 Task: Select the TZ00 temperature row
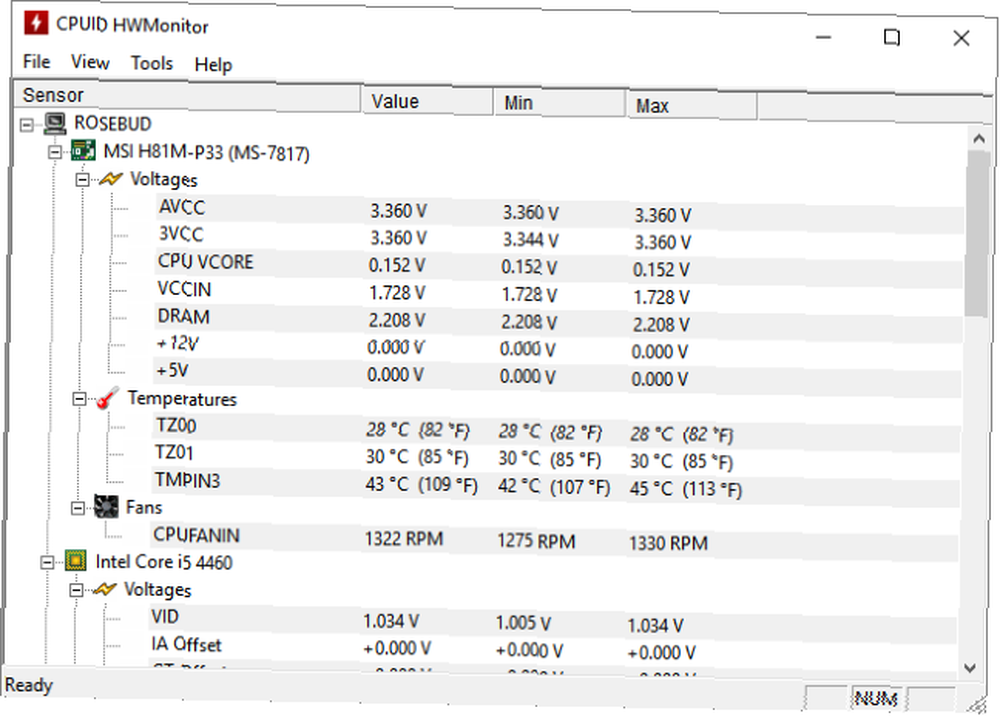tap(557, 428)
